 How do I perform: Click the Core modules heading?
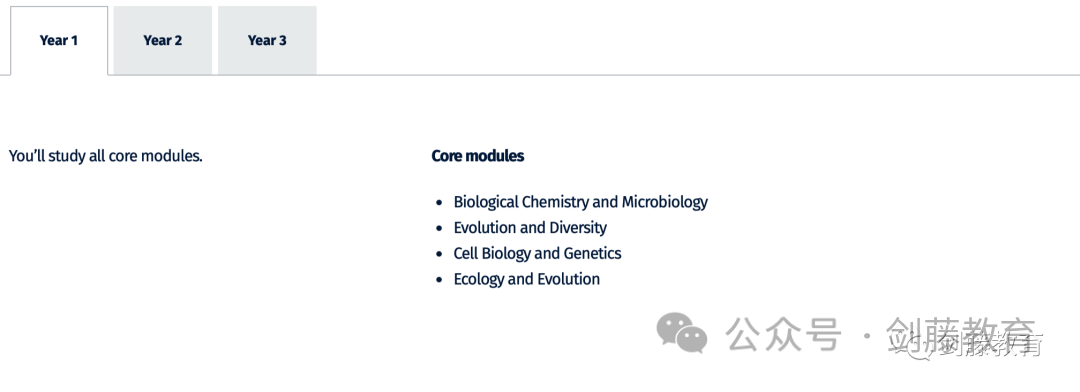tap(478, 156)
